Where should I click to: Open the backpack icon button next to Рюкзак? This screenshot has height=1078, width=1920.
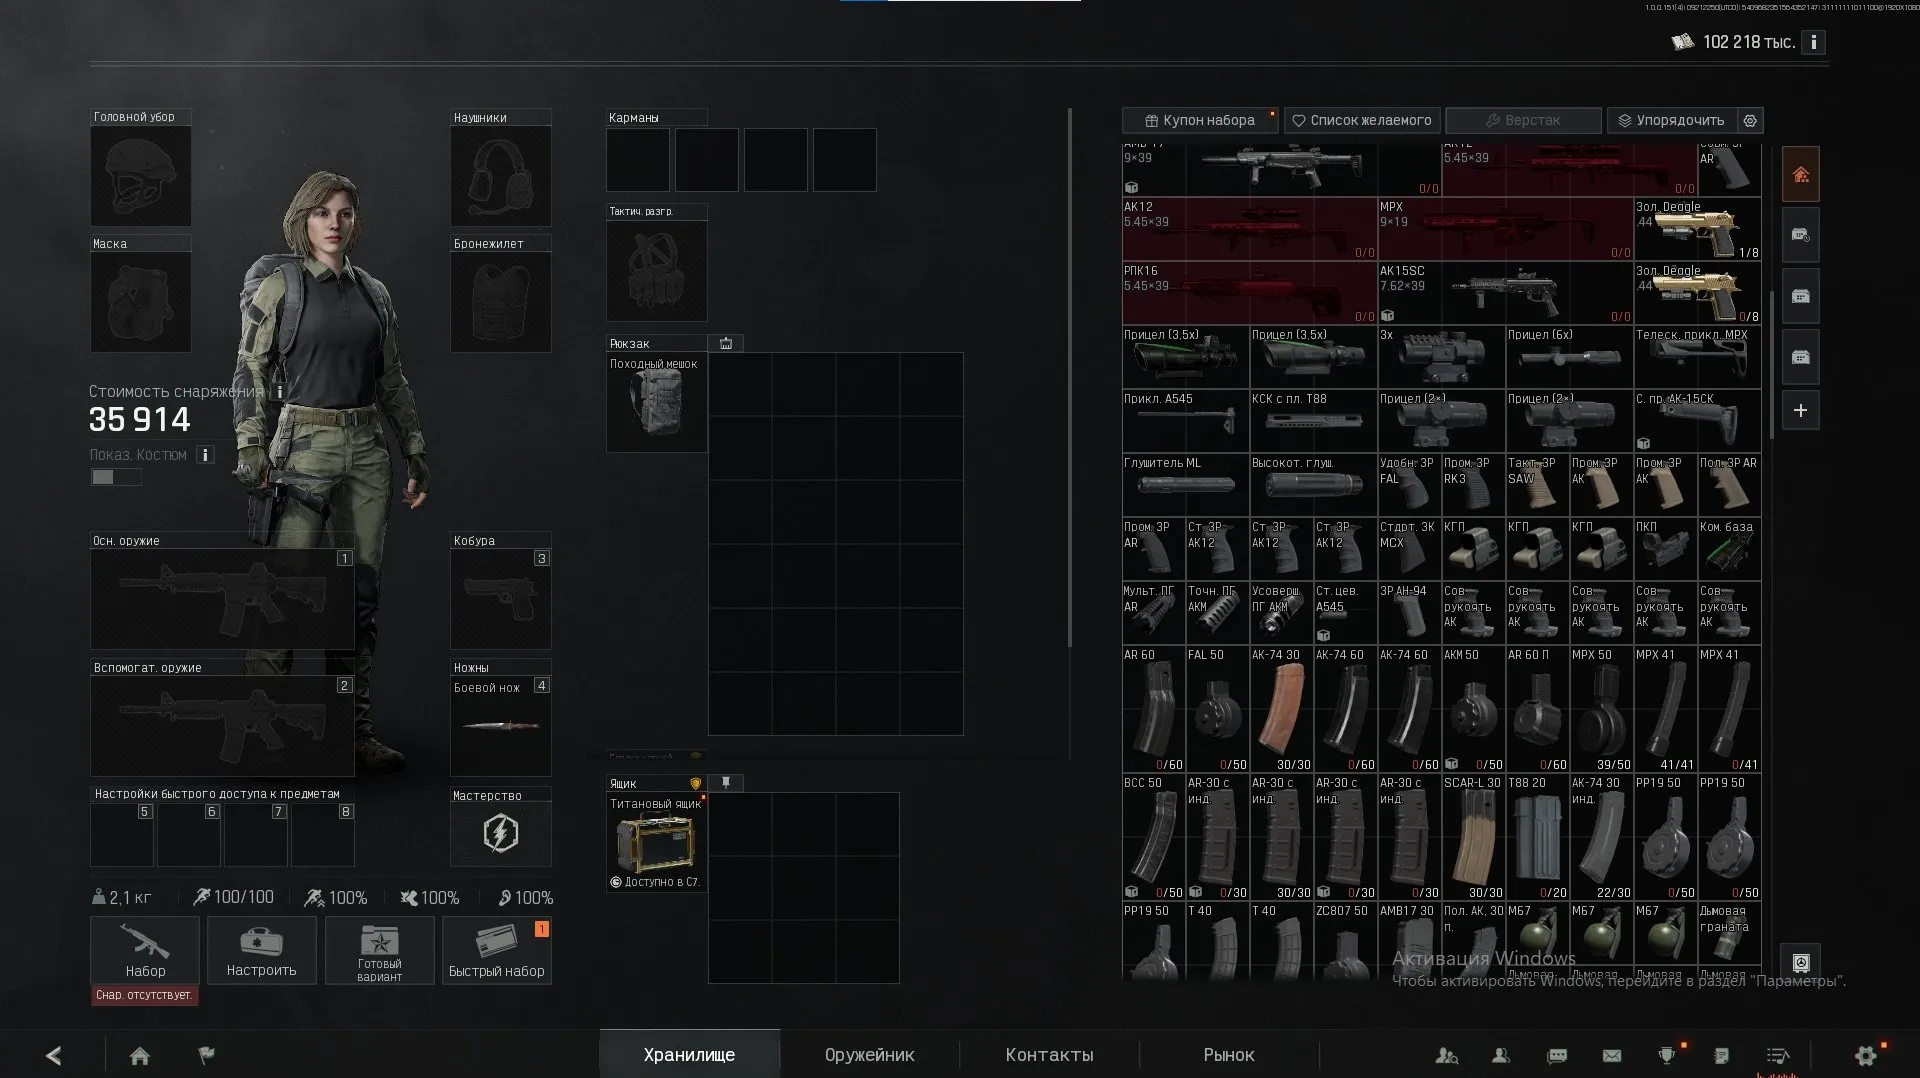[726, 343]
